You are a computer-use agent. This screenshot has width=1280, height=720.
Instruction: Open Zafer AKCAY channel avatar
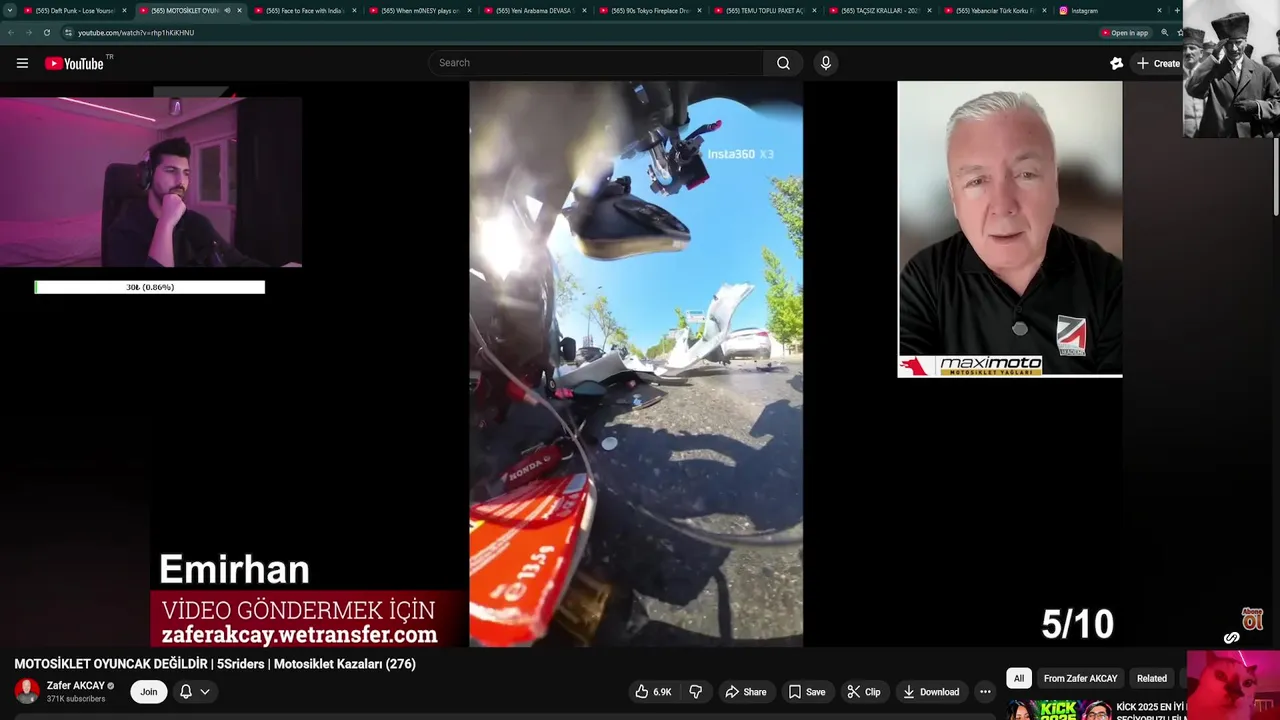tap(27, 691)
